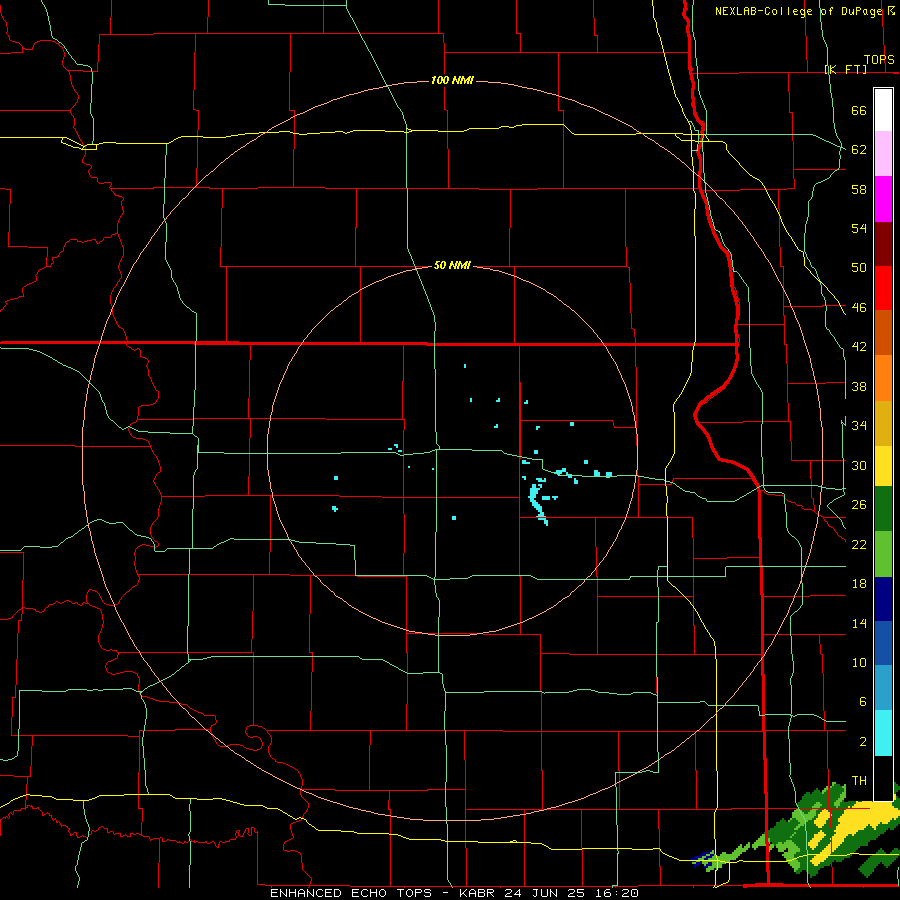Click the 38 legend value
Image resolution: width=900 pixels, height=900 pixels.
(x=859, y=386)
